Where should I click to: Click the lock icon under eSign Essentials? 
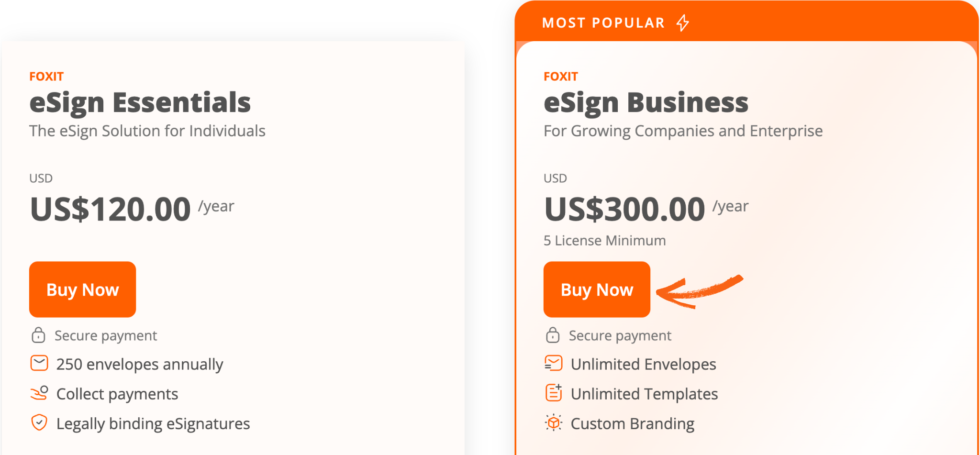click(39, 336)
